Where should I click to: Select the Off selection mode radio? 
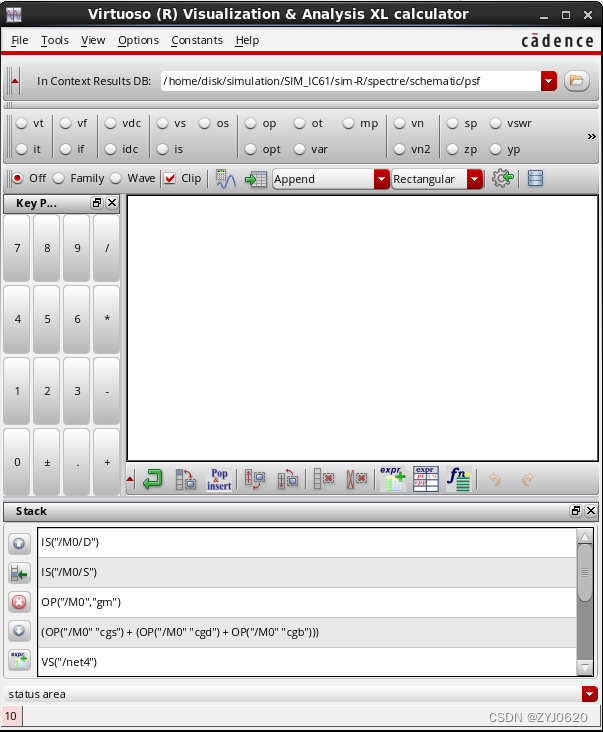18,178
